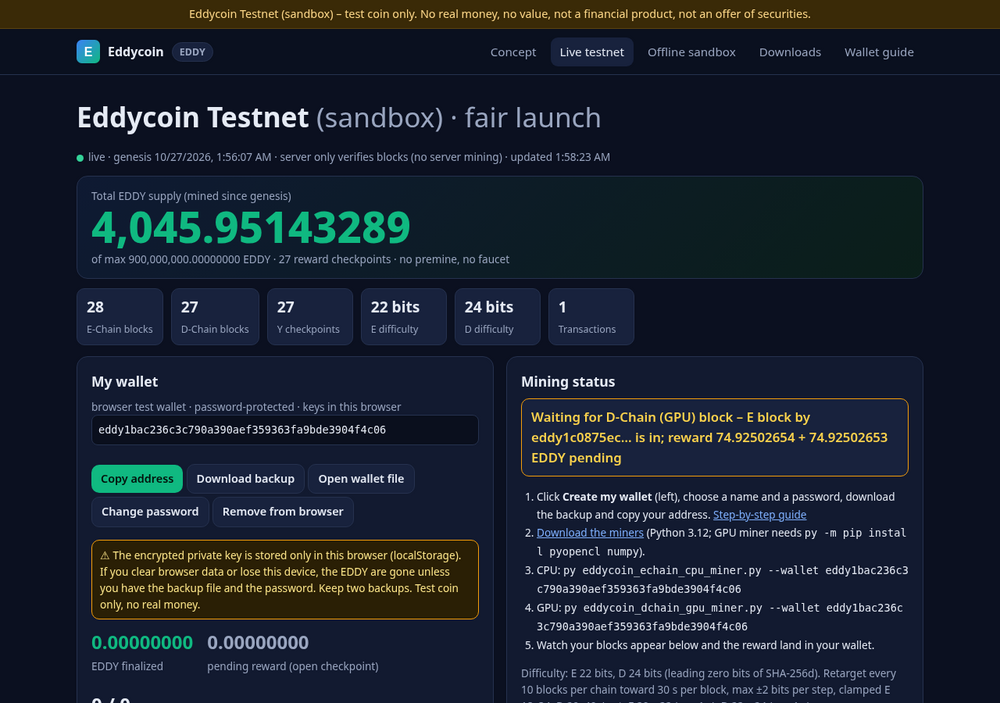Click the Eddycoin Testnet page heading
Viewport: 1000px width, 703px height.
339,118
